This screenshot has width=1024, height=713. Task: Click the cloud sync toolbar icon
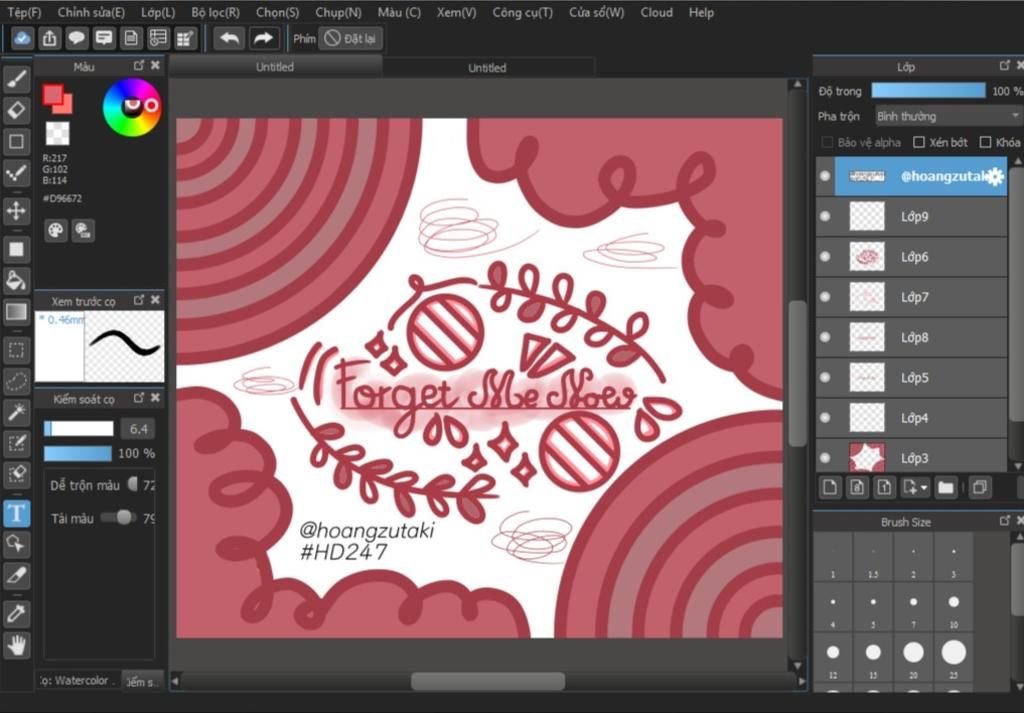tap(22, 39)
